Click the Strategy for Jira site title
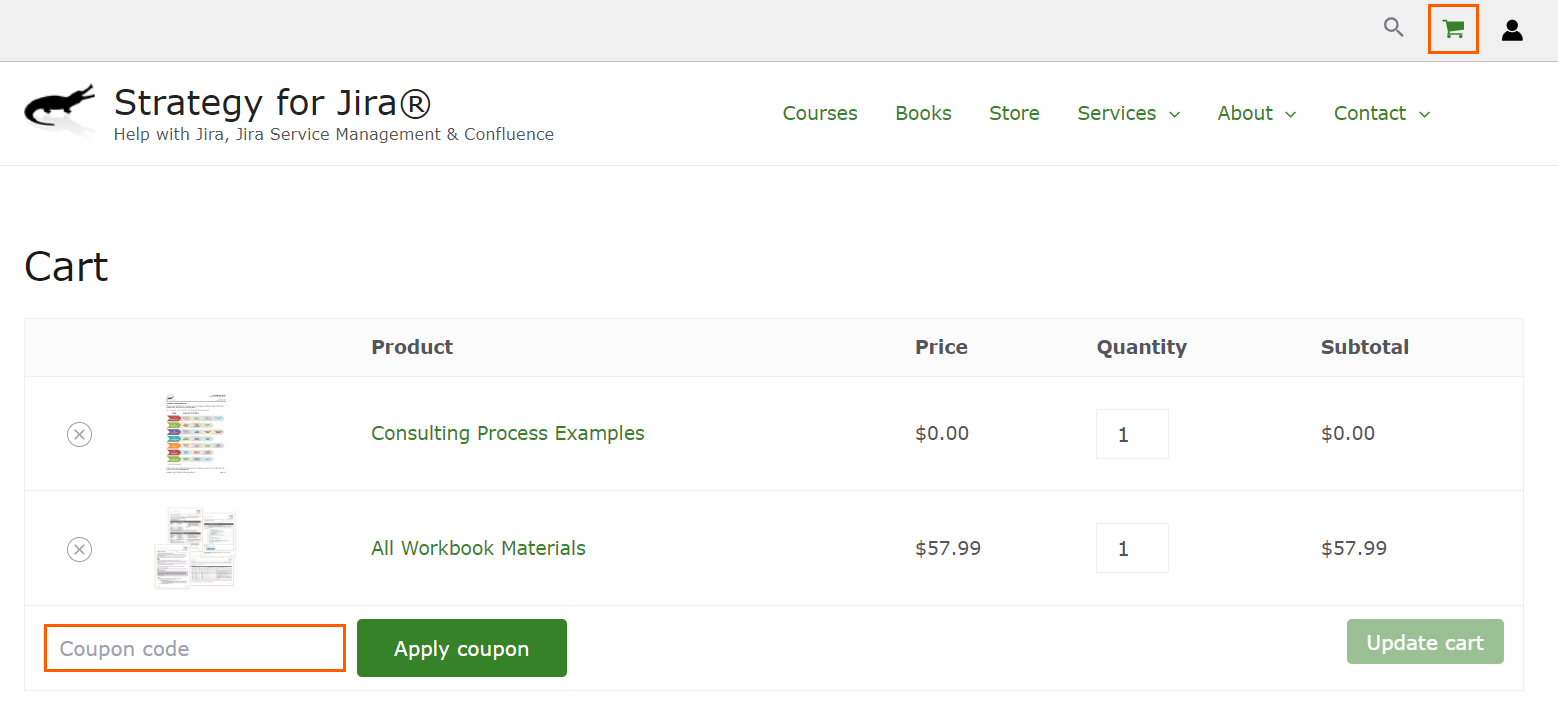Viewport: 1558px width, 701px height. tap(272, 103)
